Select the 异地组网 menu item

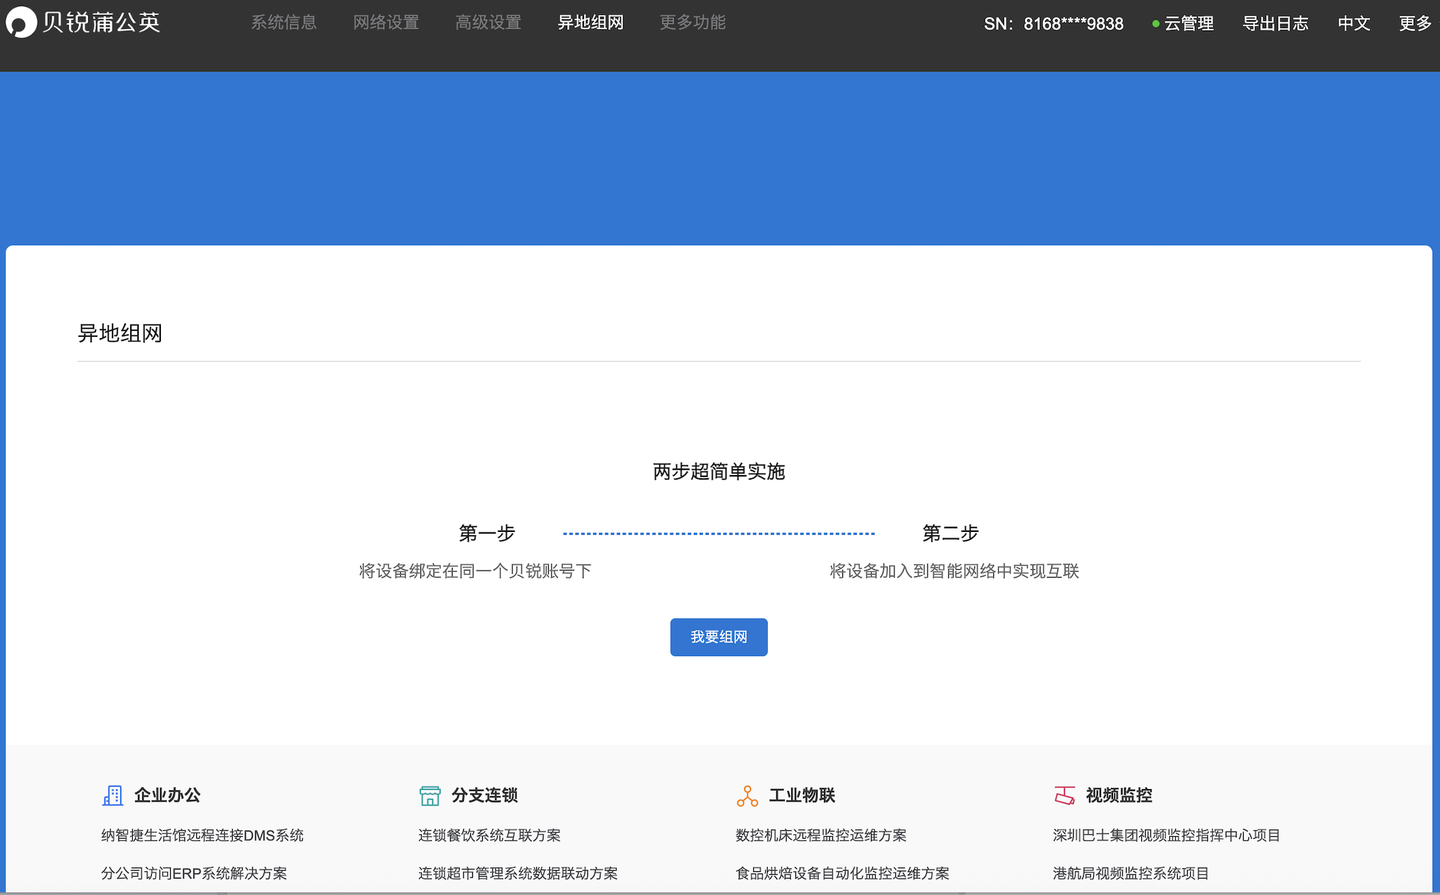click(590, 22)
